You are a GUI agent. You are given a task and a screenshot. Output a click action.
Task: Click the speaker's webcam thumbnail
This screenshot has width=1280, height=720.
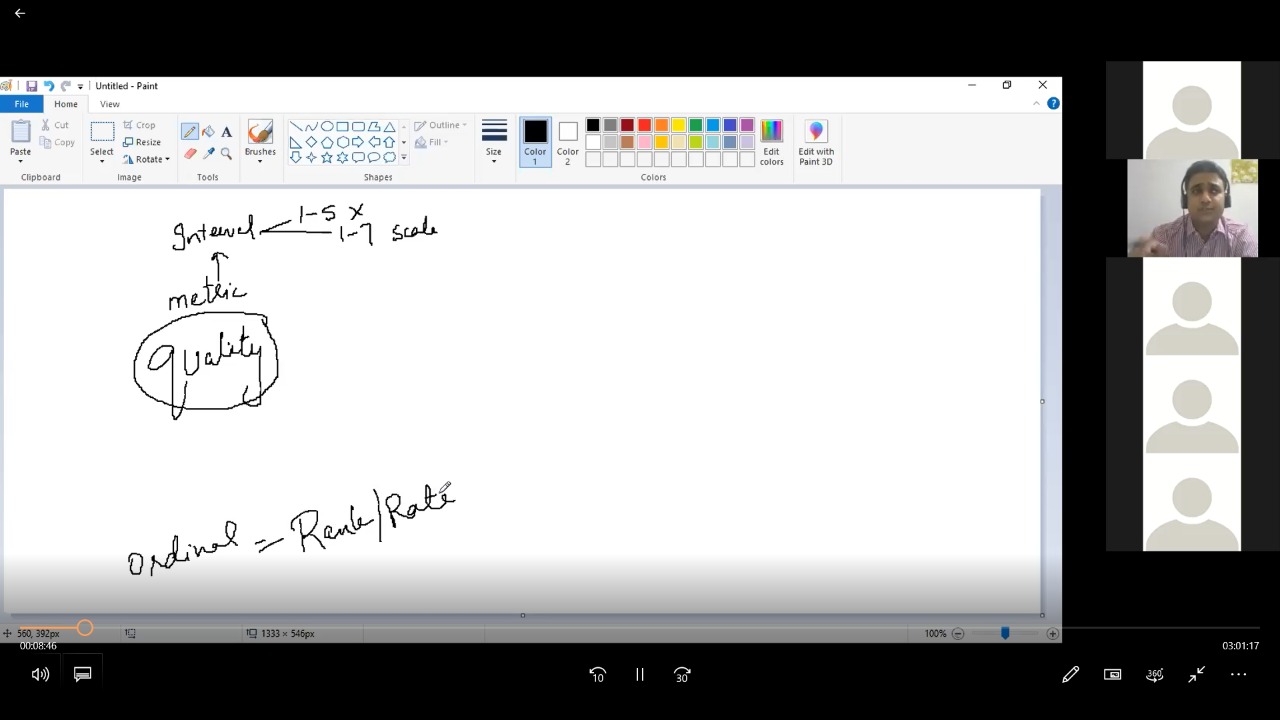tap(1192, 208)
